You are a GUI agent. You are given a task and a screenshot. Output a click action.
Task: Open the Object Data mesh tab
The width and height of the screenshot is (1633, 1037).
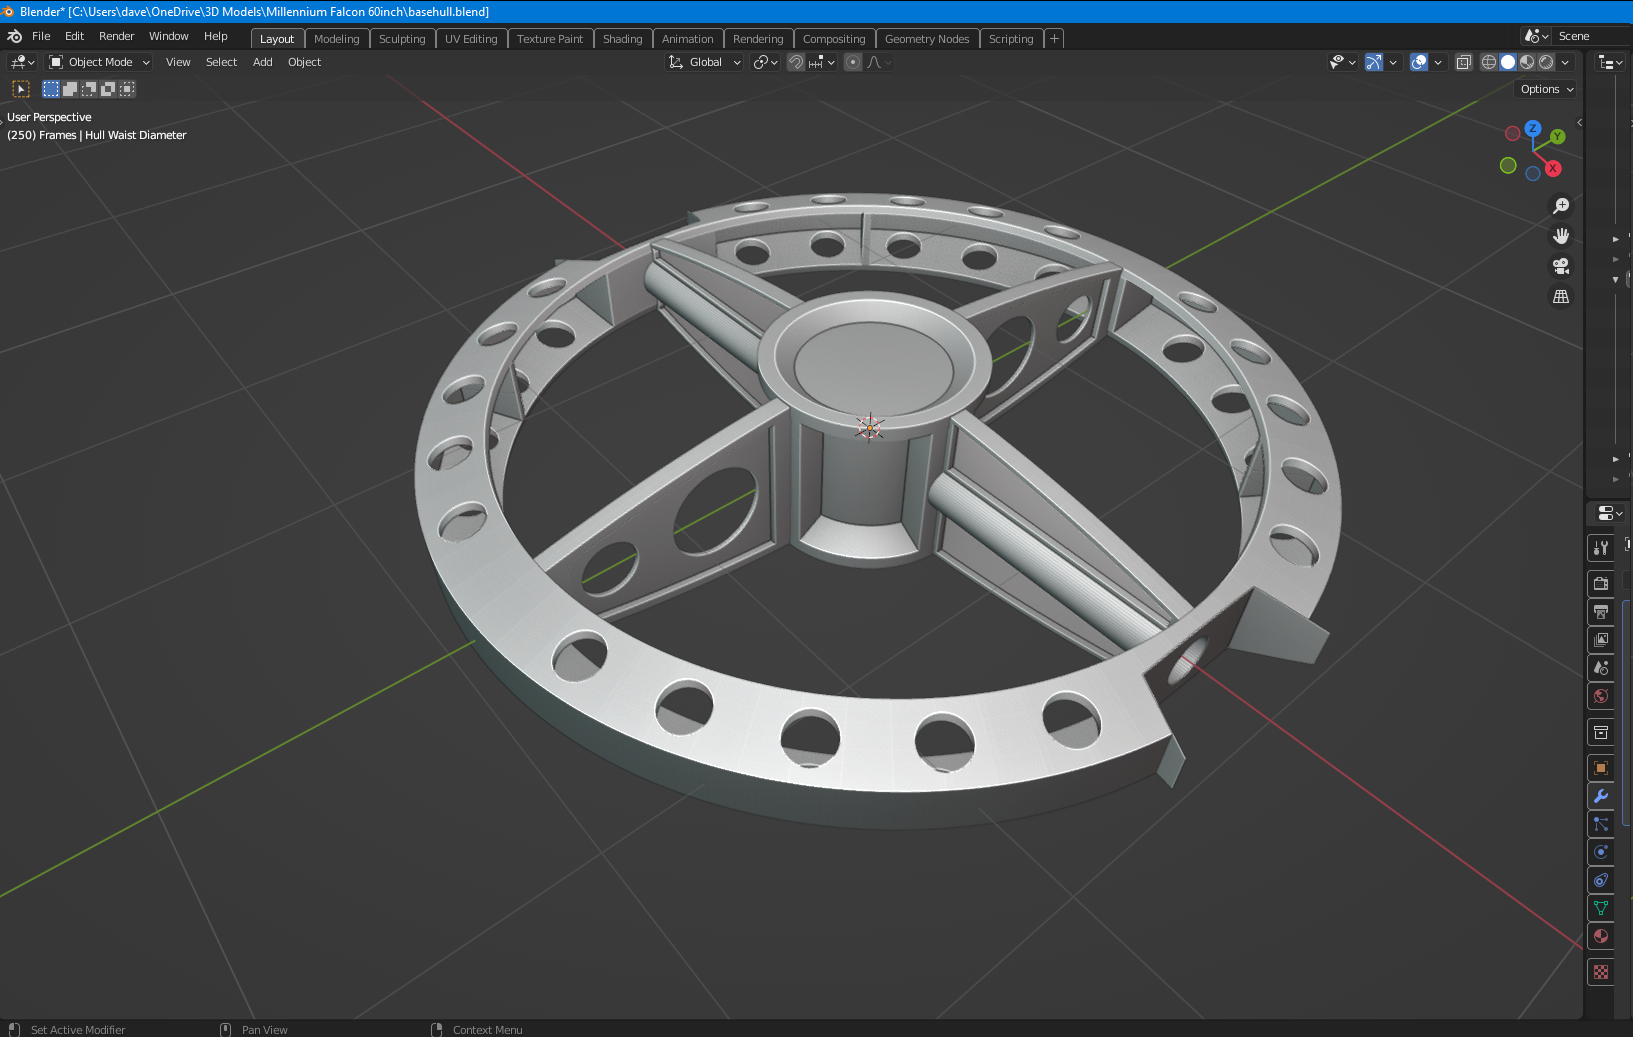click(x=1601, y=908)
